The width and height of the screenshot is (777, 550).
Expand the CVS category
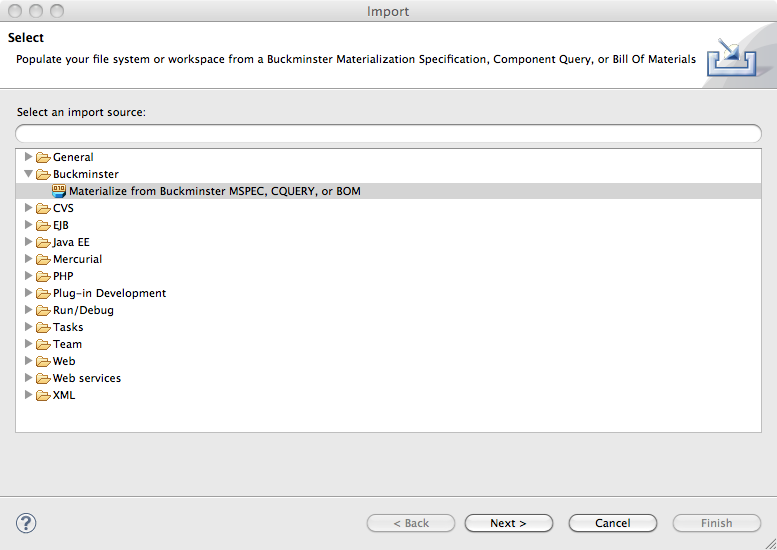pos(28,208)
